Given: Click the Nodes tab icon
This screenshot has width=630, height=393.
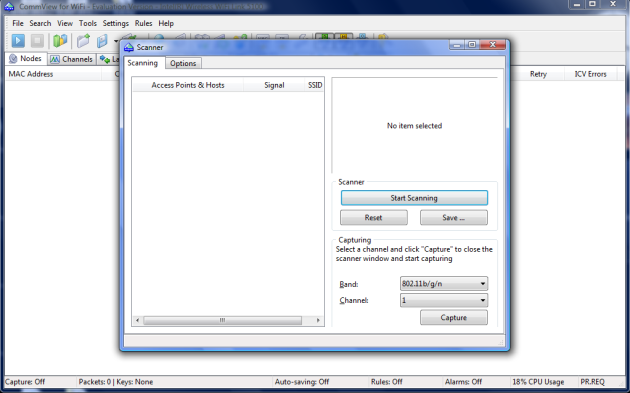Looking at the screenshot, I should click(13, 59).
